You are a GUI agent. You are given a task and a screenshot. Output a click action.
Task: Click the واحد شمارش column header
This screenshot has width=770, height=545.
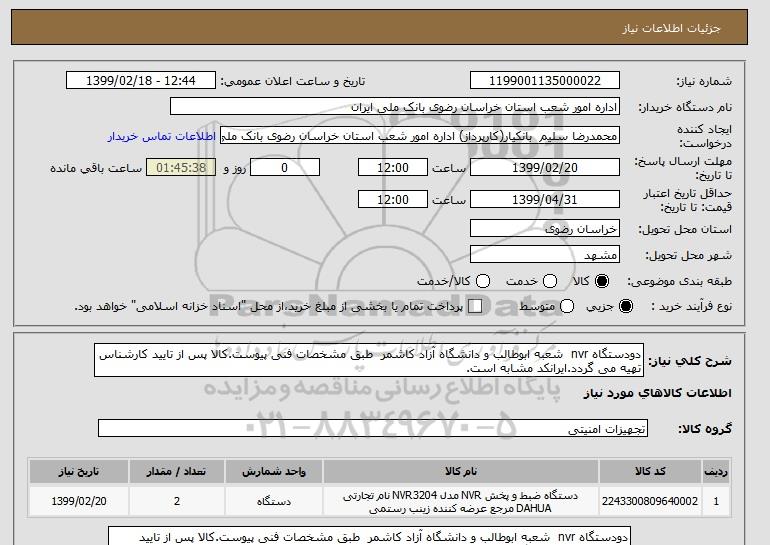pos(274,471)
